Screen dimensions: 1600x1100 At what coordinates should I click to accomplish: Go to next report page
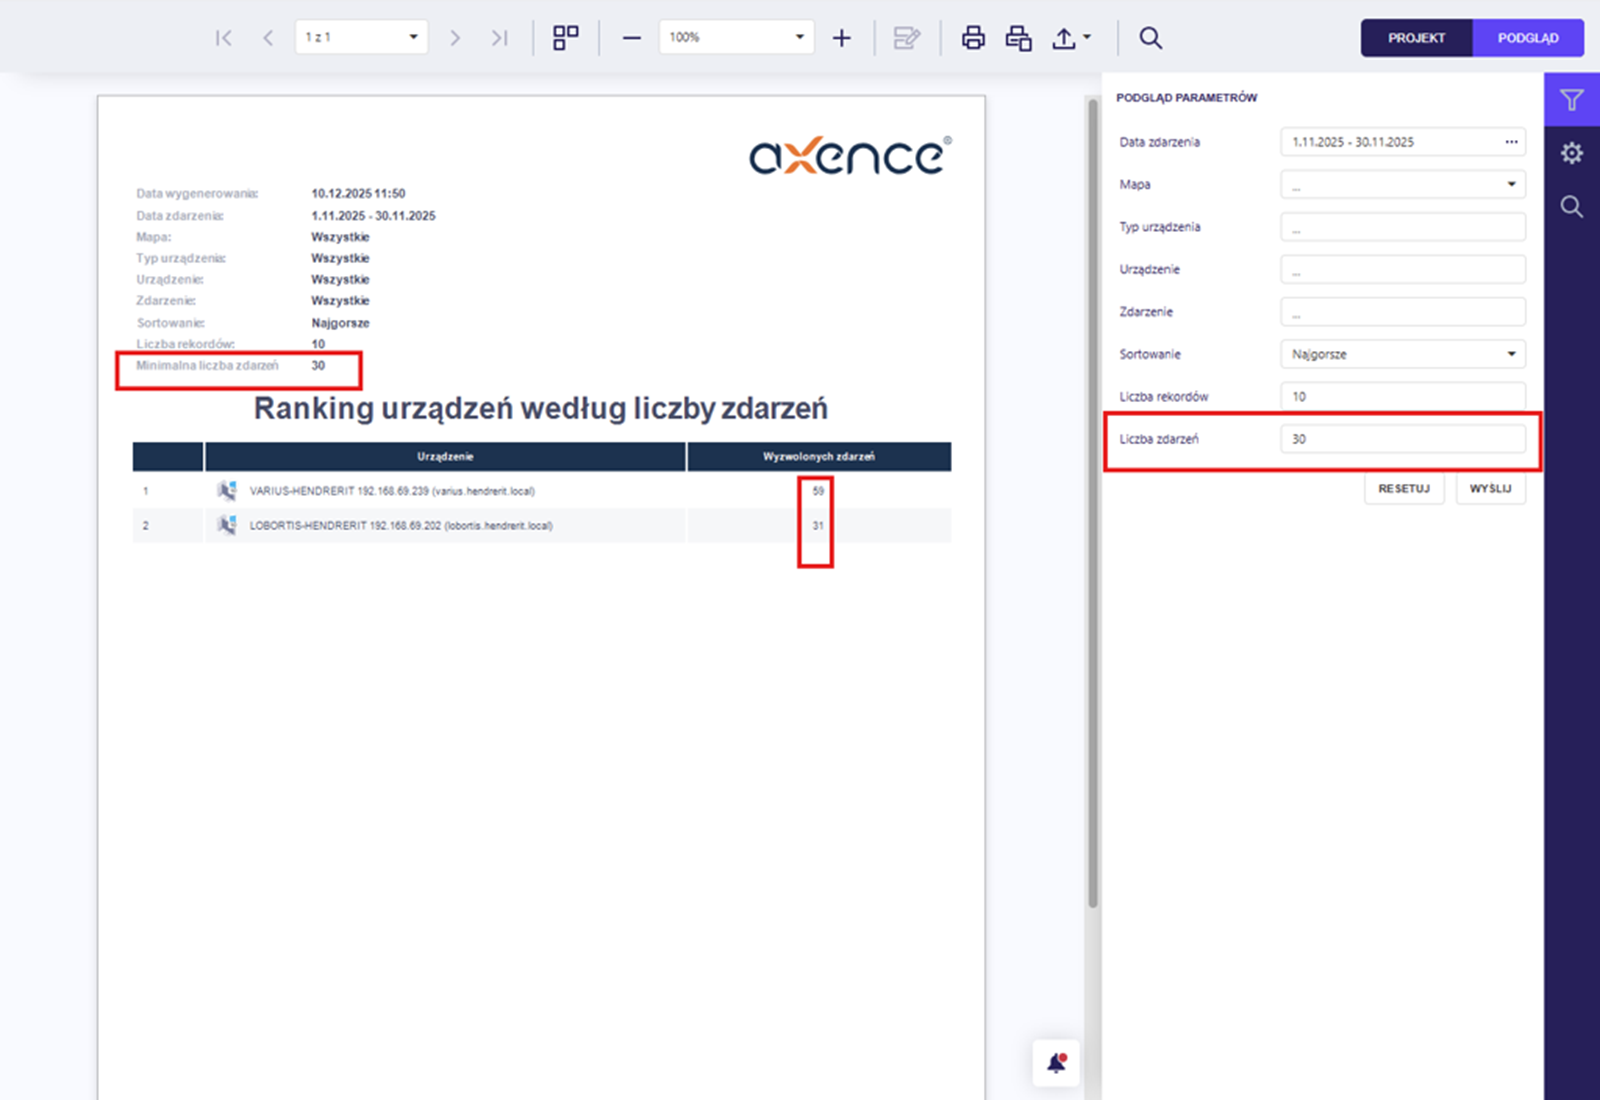pyautogui.click(x=455, y=38)
